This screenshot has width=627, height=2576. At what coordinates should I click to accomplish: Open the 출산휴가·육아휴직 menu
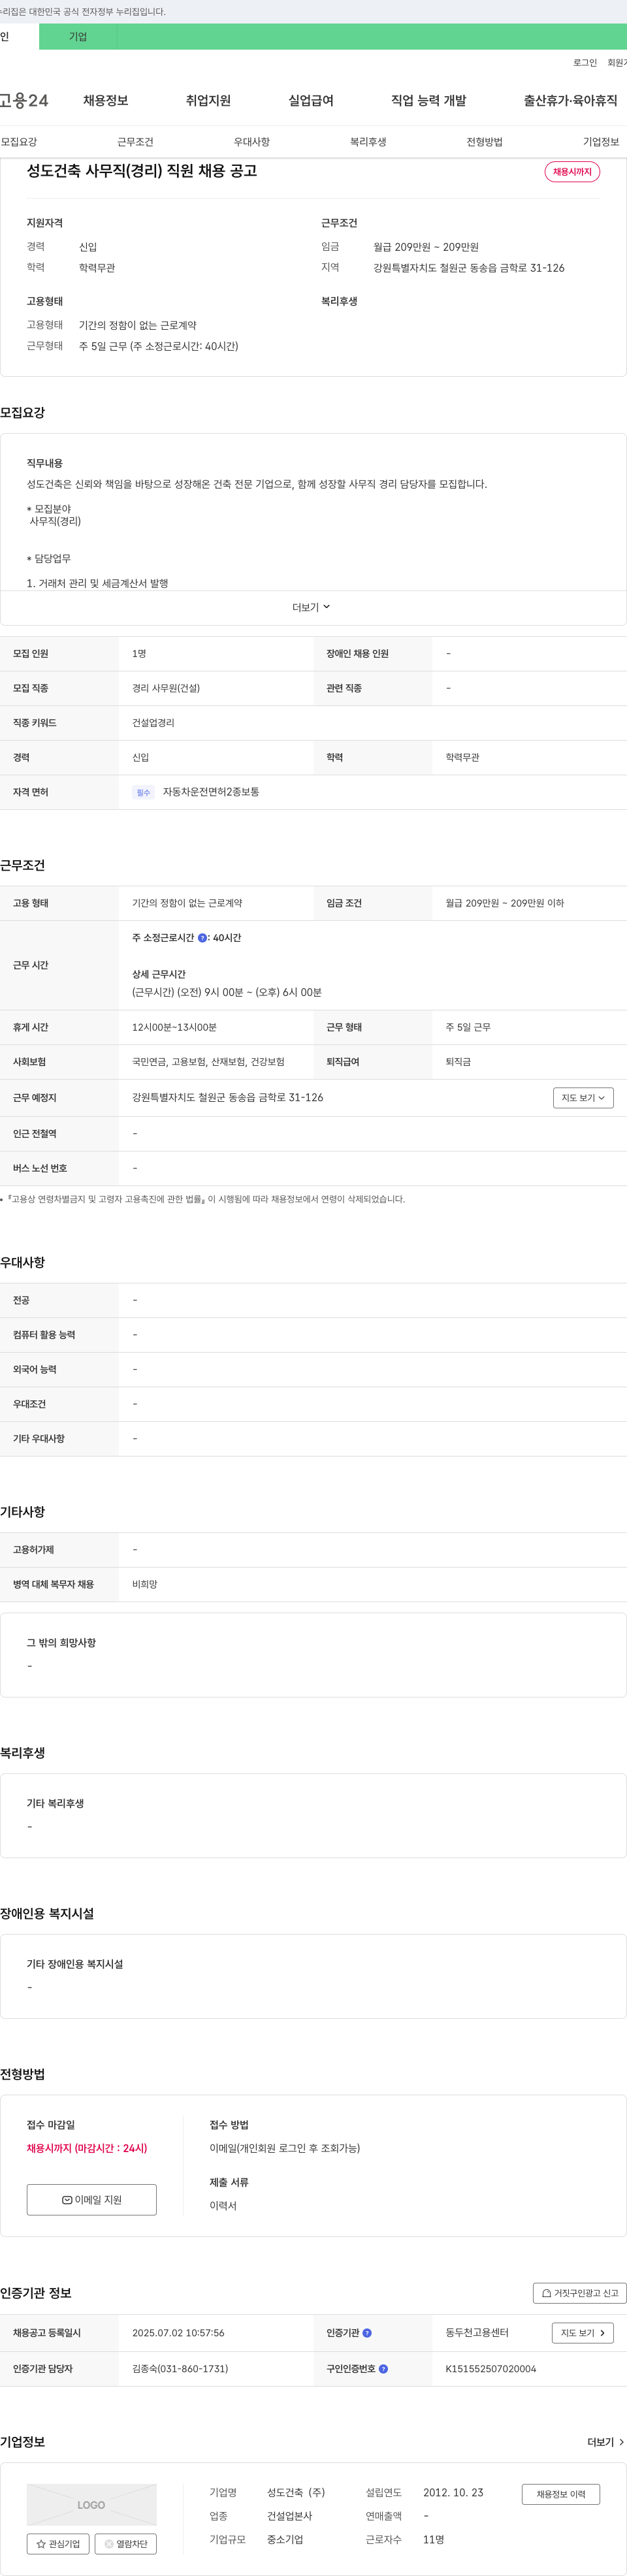click(570, 100)
